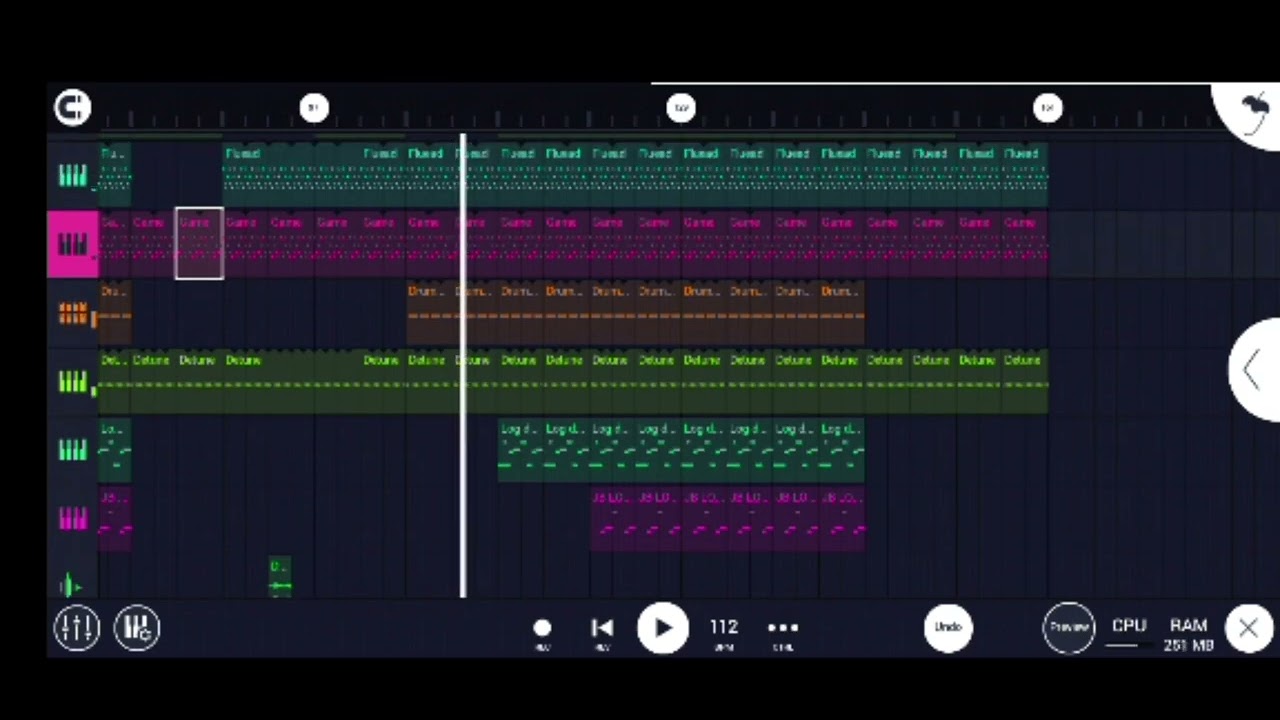
Task: Tap the Preview button
Action: [1069, 628]
